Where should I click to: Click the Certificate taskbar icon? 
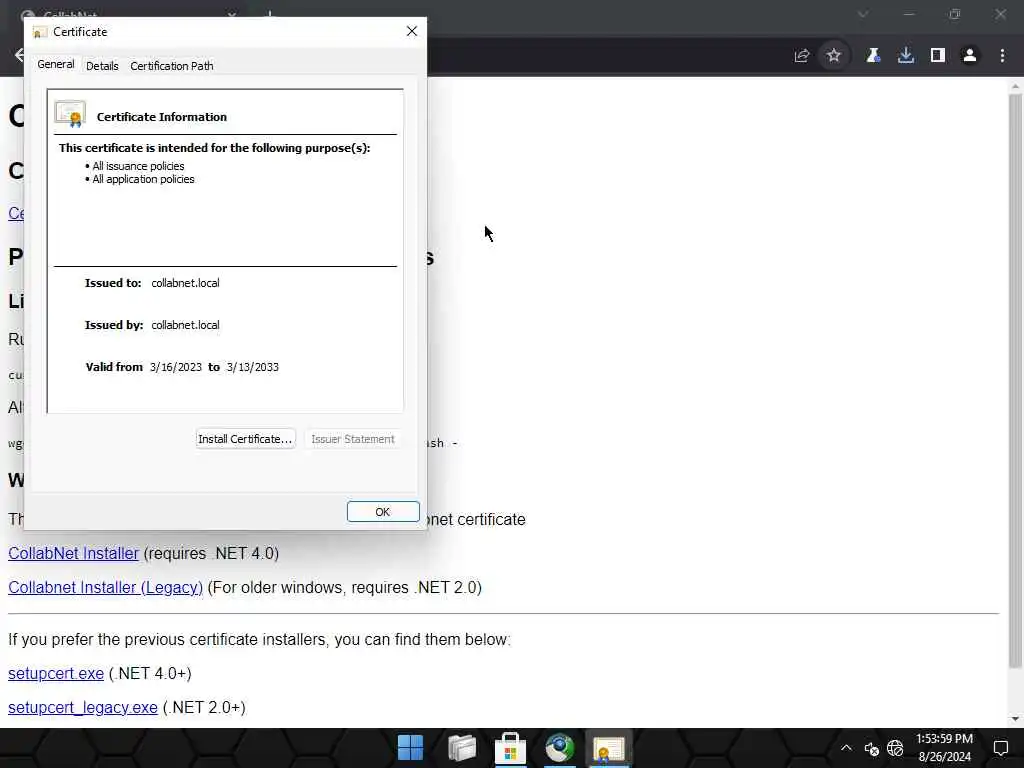point(609,748)
